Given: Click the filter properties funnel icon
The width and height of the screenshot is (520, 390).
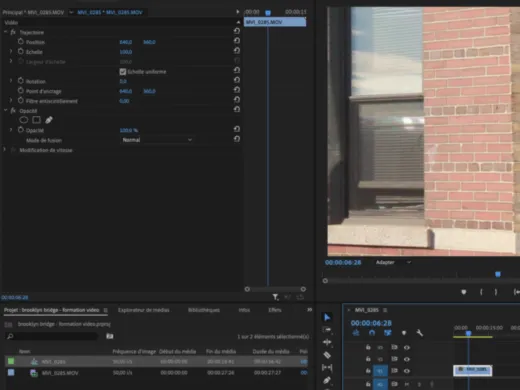Looking at the screenshot, I should pos(275,297).
